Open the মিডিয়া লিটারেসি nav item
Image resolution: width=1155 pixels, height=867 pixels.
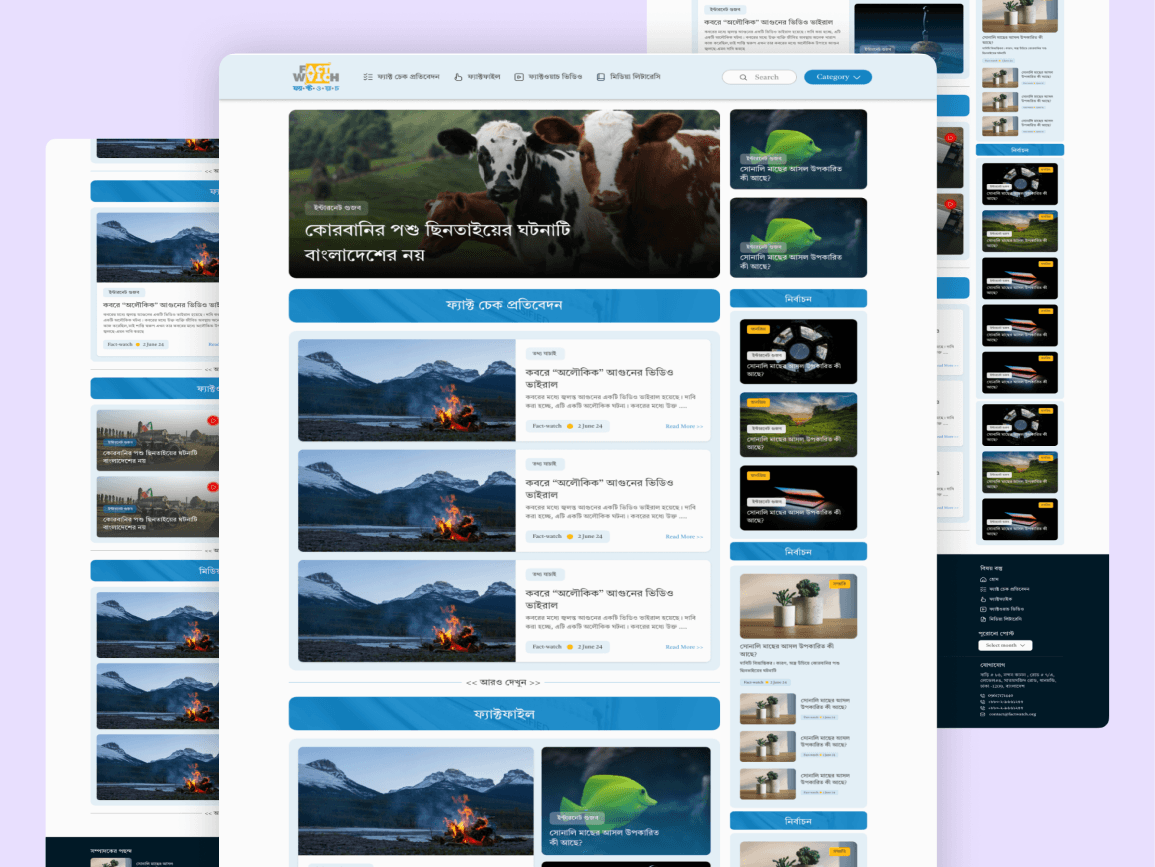(x=628, y=77)
